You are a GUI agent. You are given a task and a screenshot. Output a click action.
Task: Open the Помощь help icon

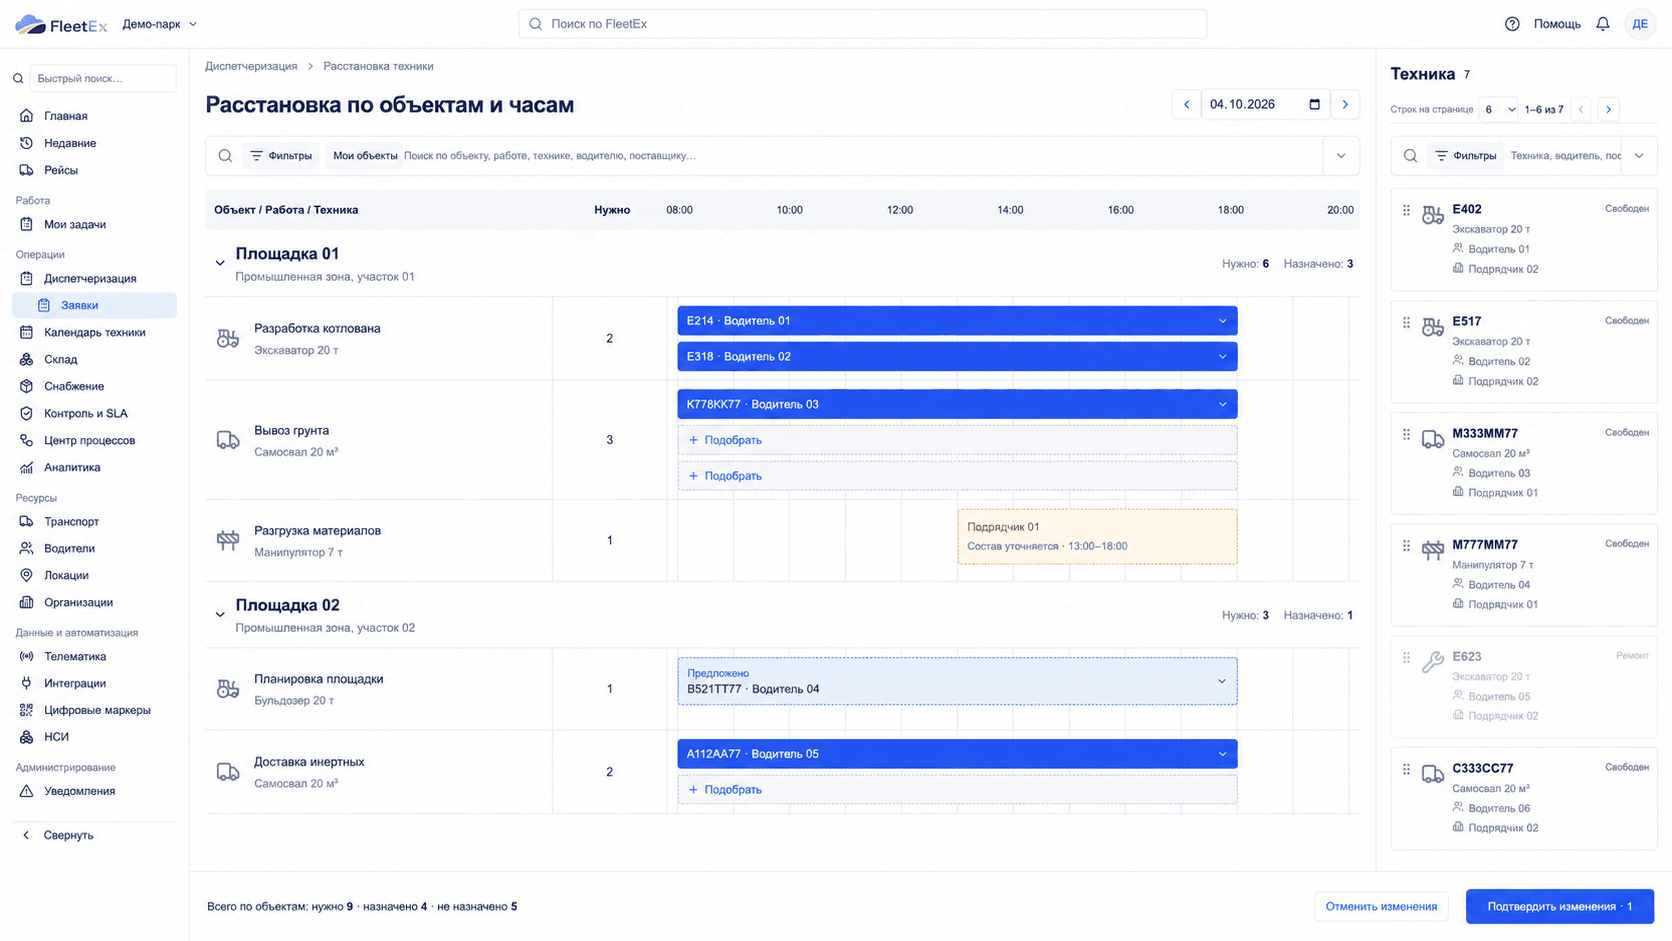pyautogui.click(x=1512, y=24)
